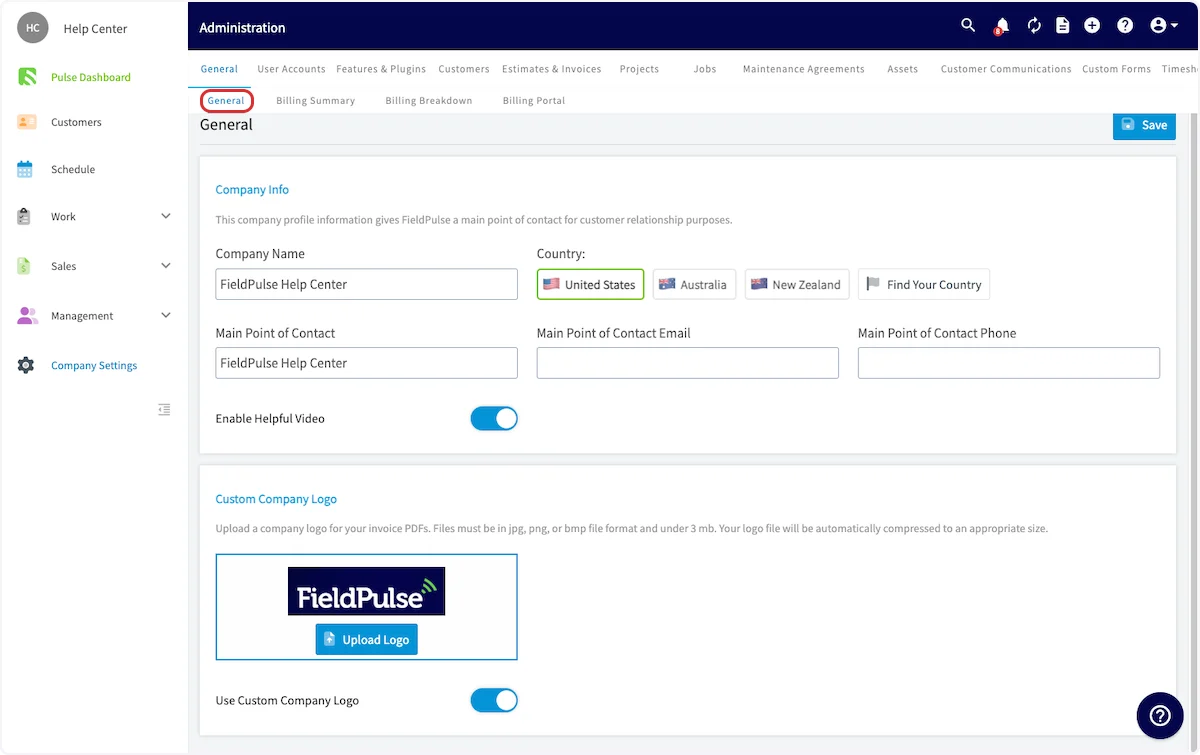Click the Customers sidebar icon

tap(27, 122)
